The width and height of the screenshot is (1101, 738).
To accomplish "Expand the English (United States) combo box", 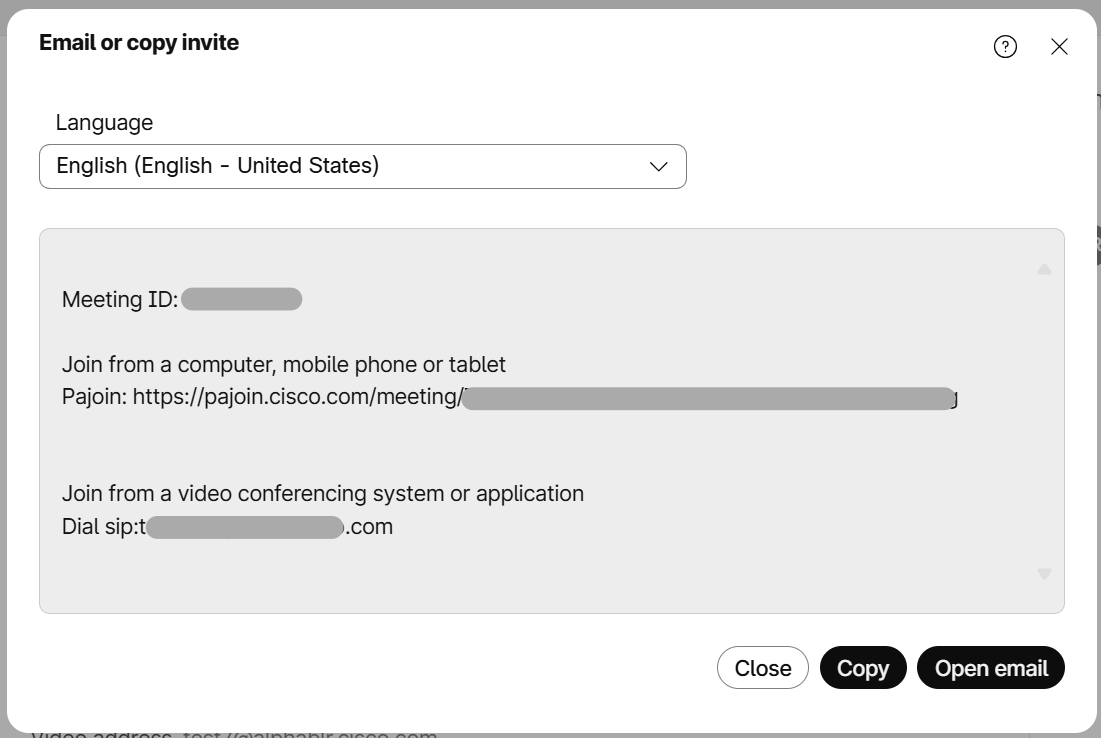I will [x=362, y=166].
